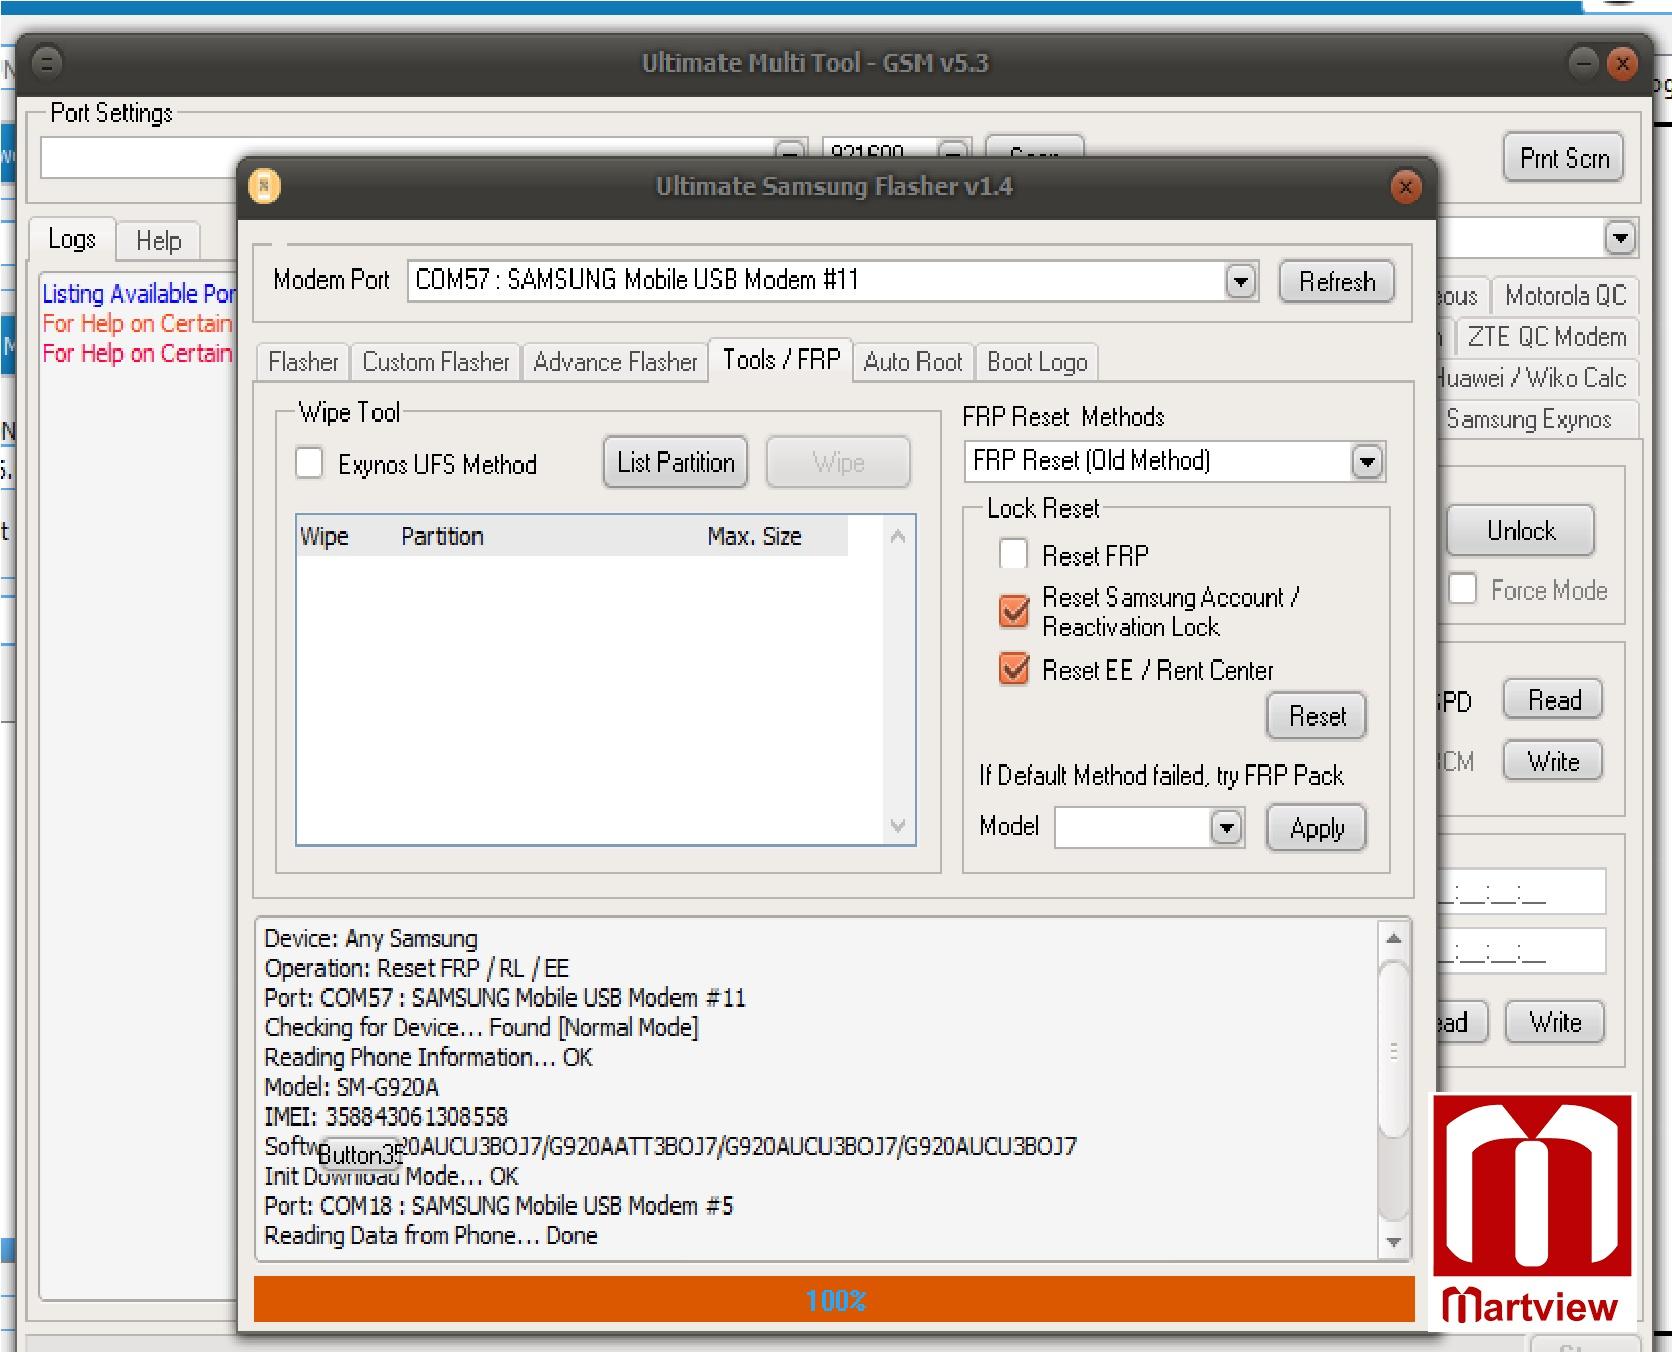The image size is (1672, 1352).
Task: Click Apply for the FRP Pack
Action: tap(1316, 828)
